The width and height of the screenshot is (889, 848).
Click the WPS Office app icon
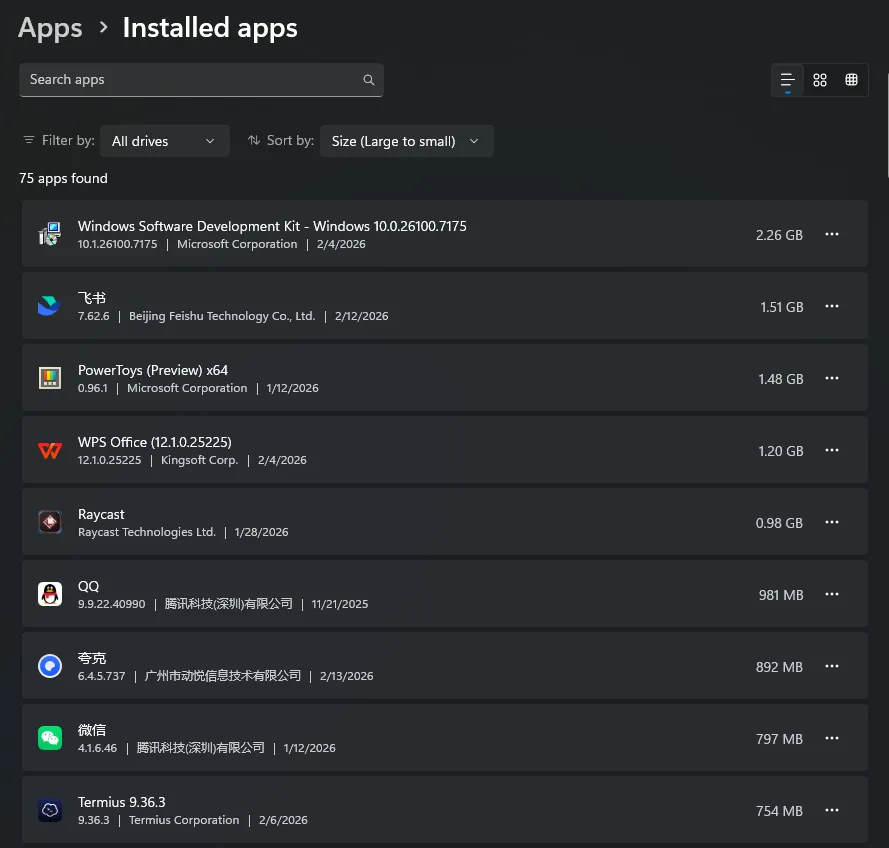(50, 451)
